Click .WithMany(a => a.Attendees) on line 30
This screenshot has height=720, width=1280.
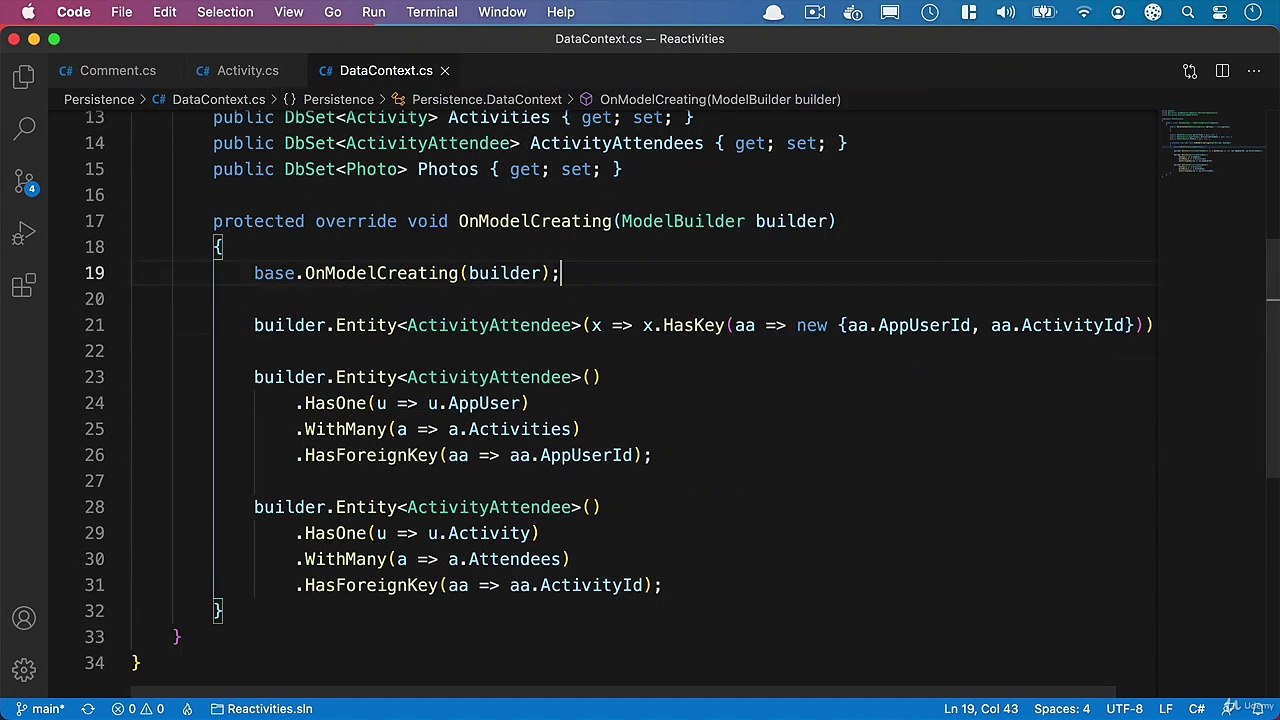click(432, 559)
